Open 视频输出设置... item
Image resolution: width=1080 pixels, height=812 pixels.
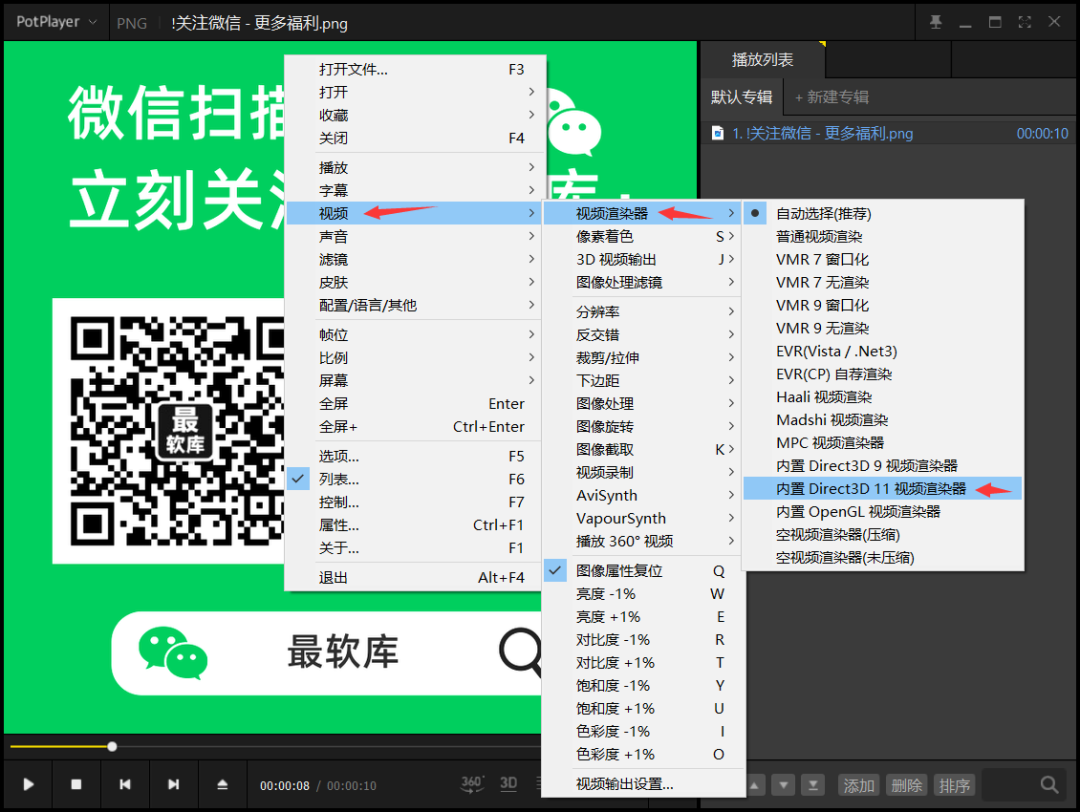[x=643, y=784]
